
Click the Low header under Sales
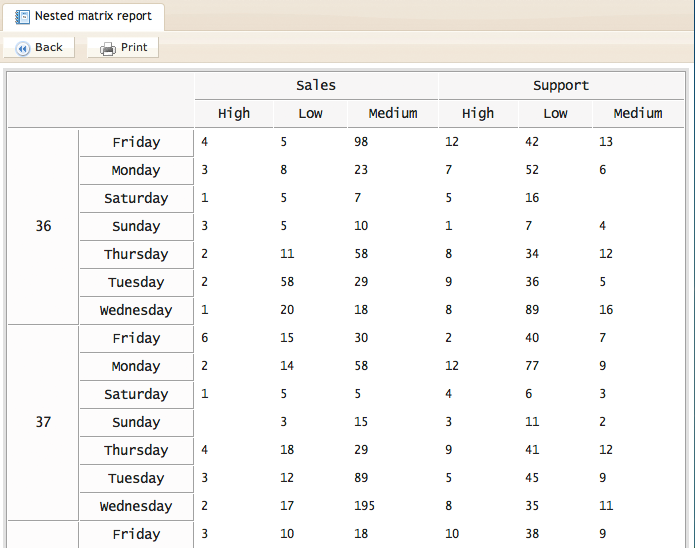[x=310, y=113]
